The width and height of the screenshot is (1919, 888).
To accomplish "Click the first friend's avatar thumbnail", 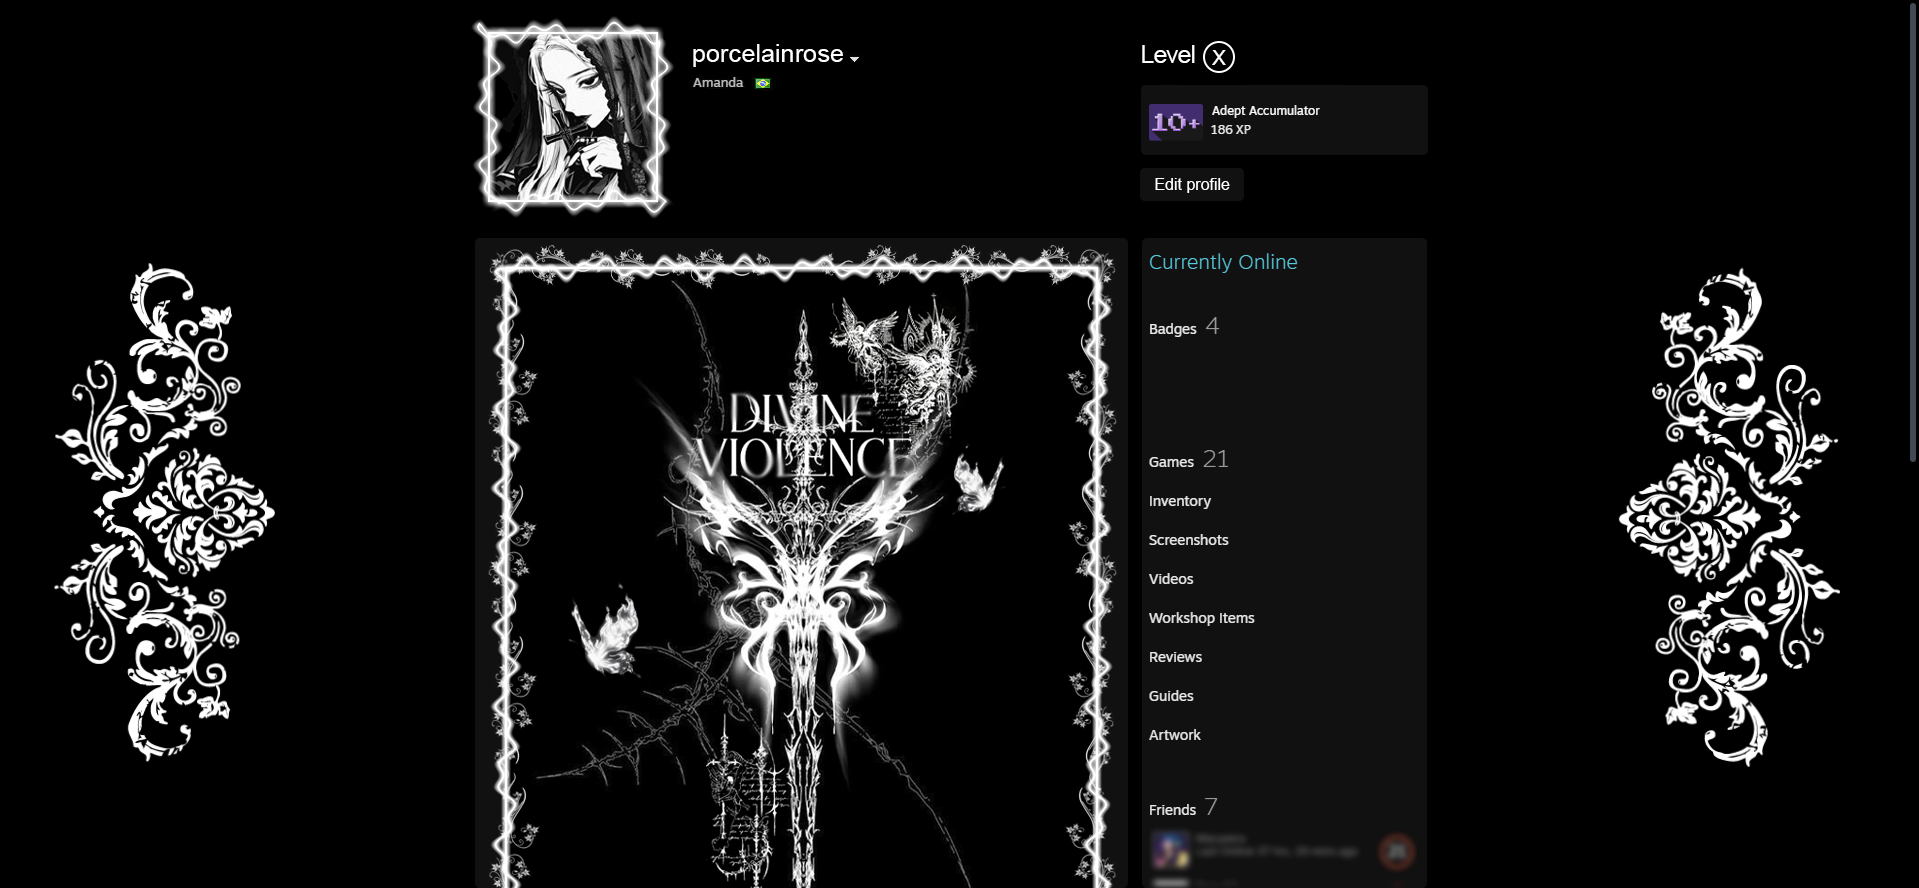I will [1169, 851].
